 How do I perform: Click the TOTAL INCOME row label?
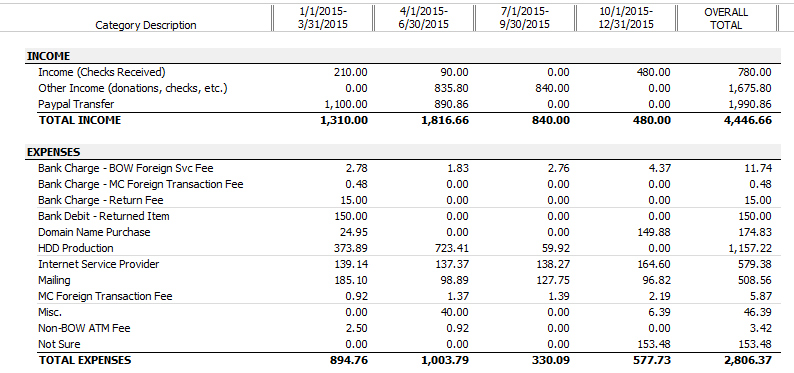(x=80, y=120)
